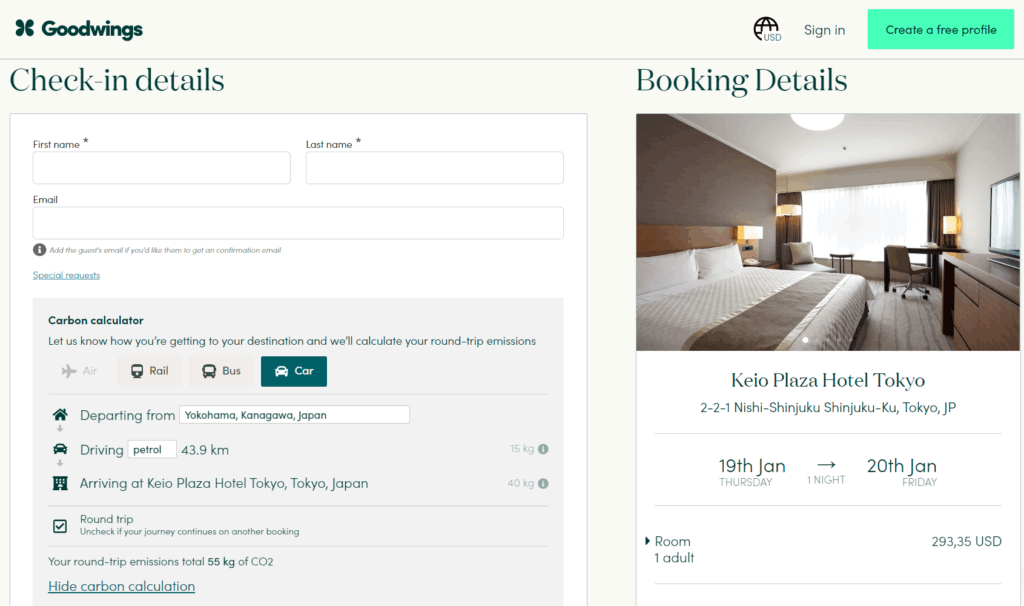
Task: Open the Special requests link
Action: pyautogui.click(x=67, y=275)
